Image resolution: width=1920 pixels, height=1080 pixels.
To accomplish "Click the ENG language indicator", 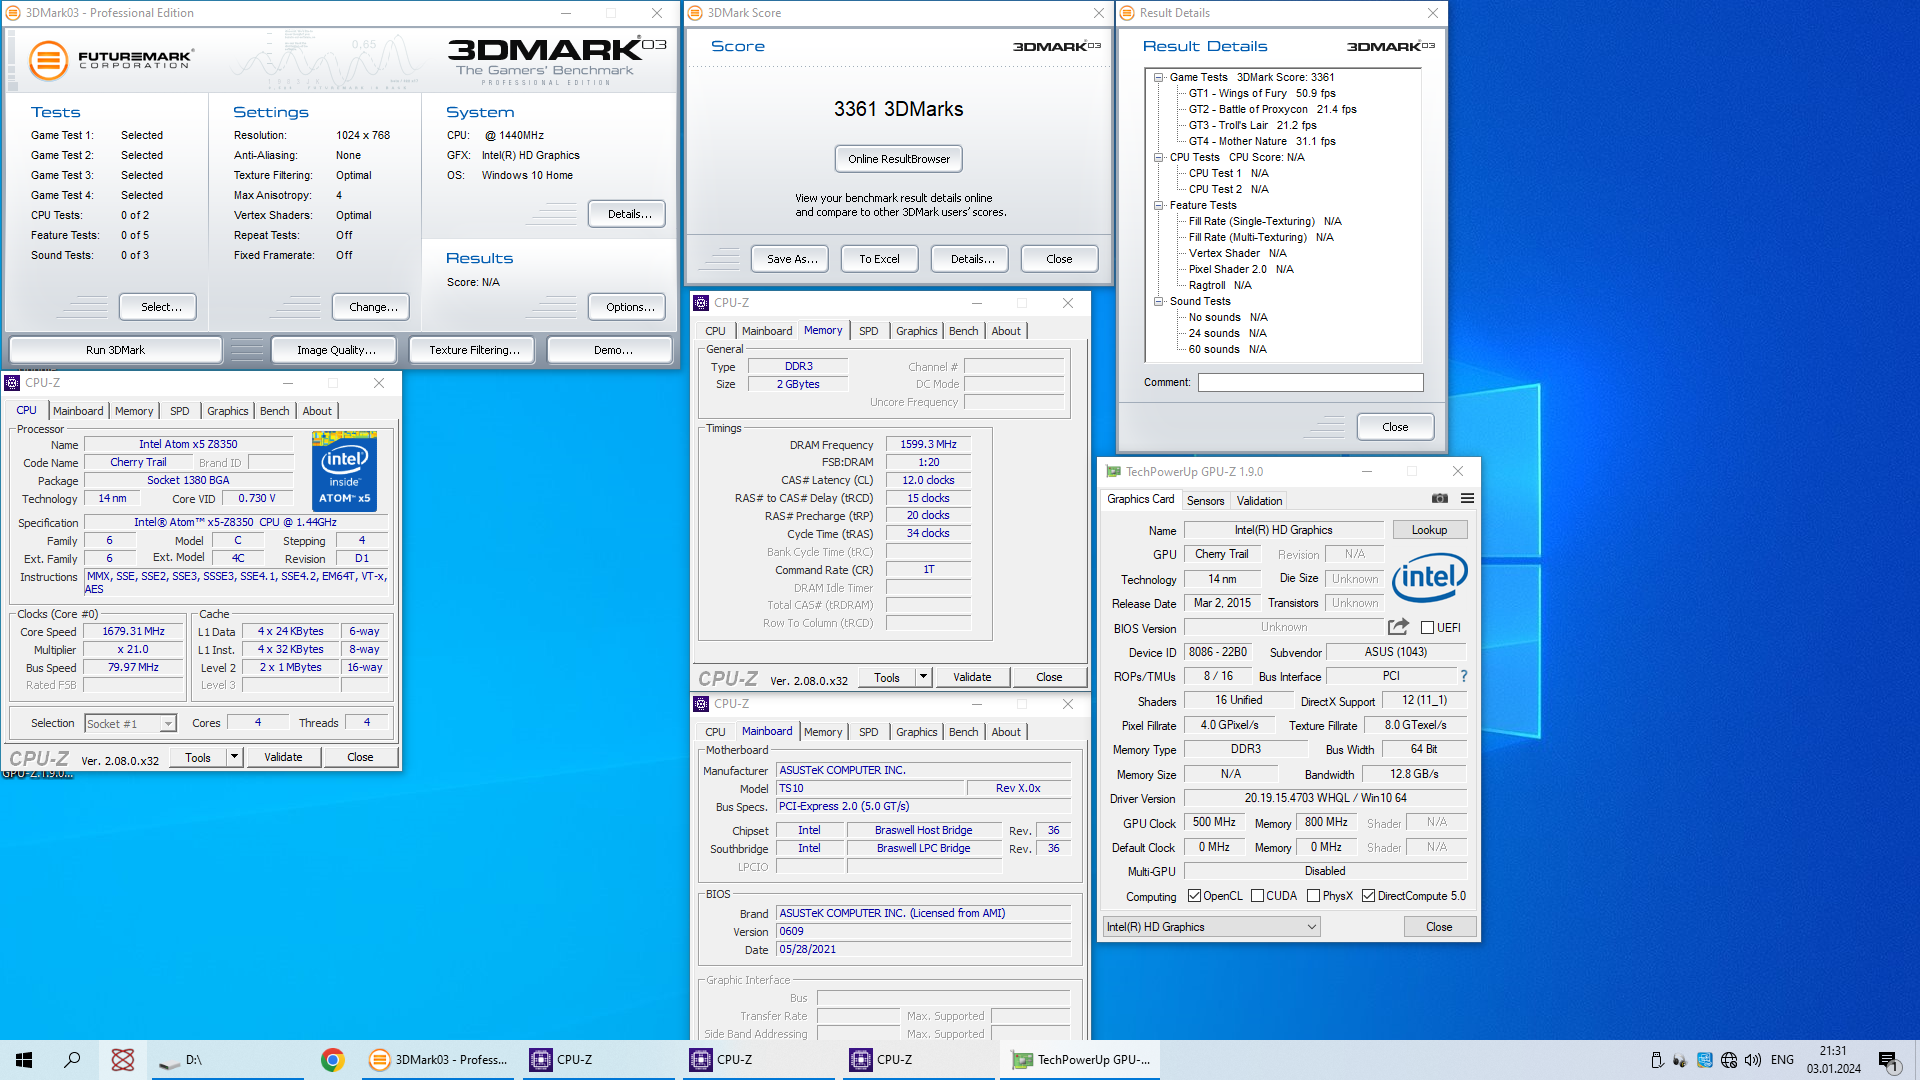I will pos(1782,1060).
